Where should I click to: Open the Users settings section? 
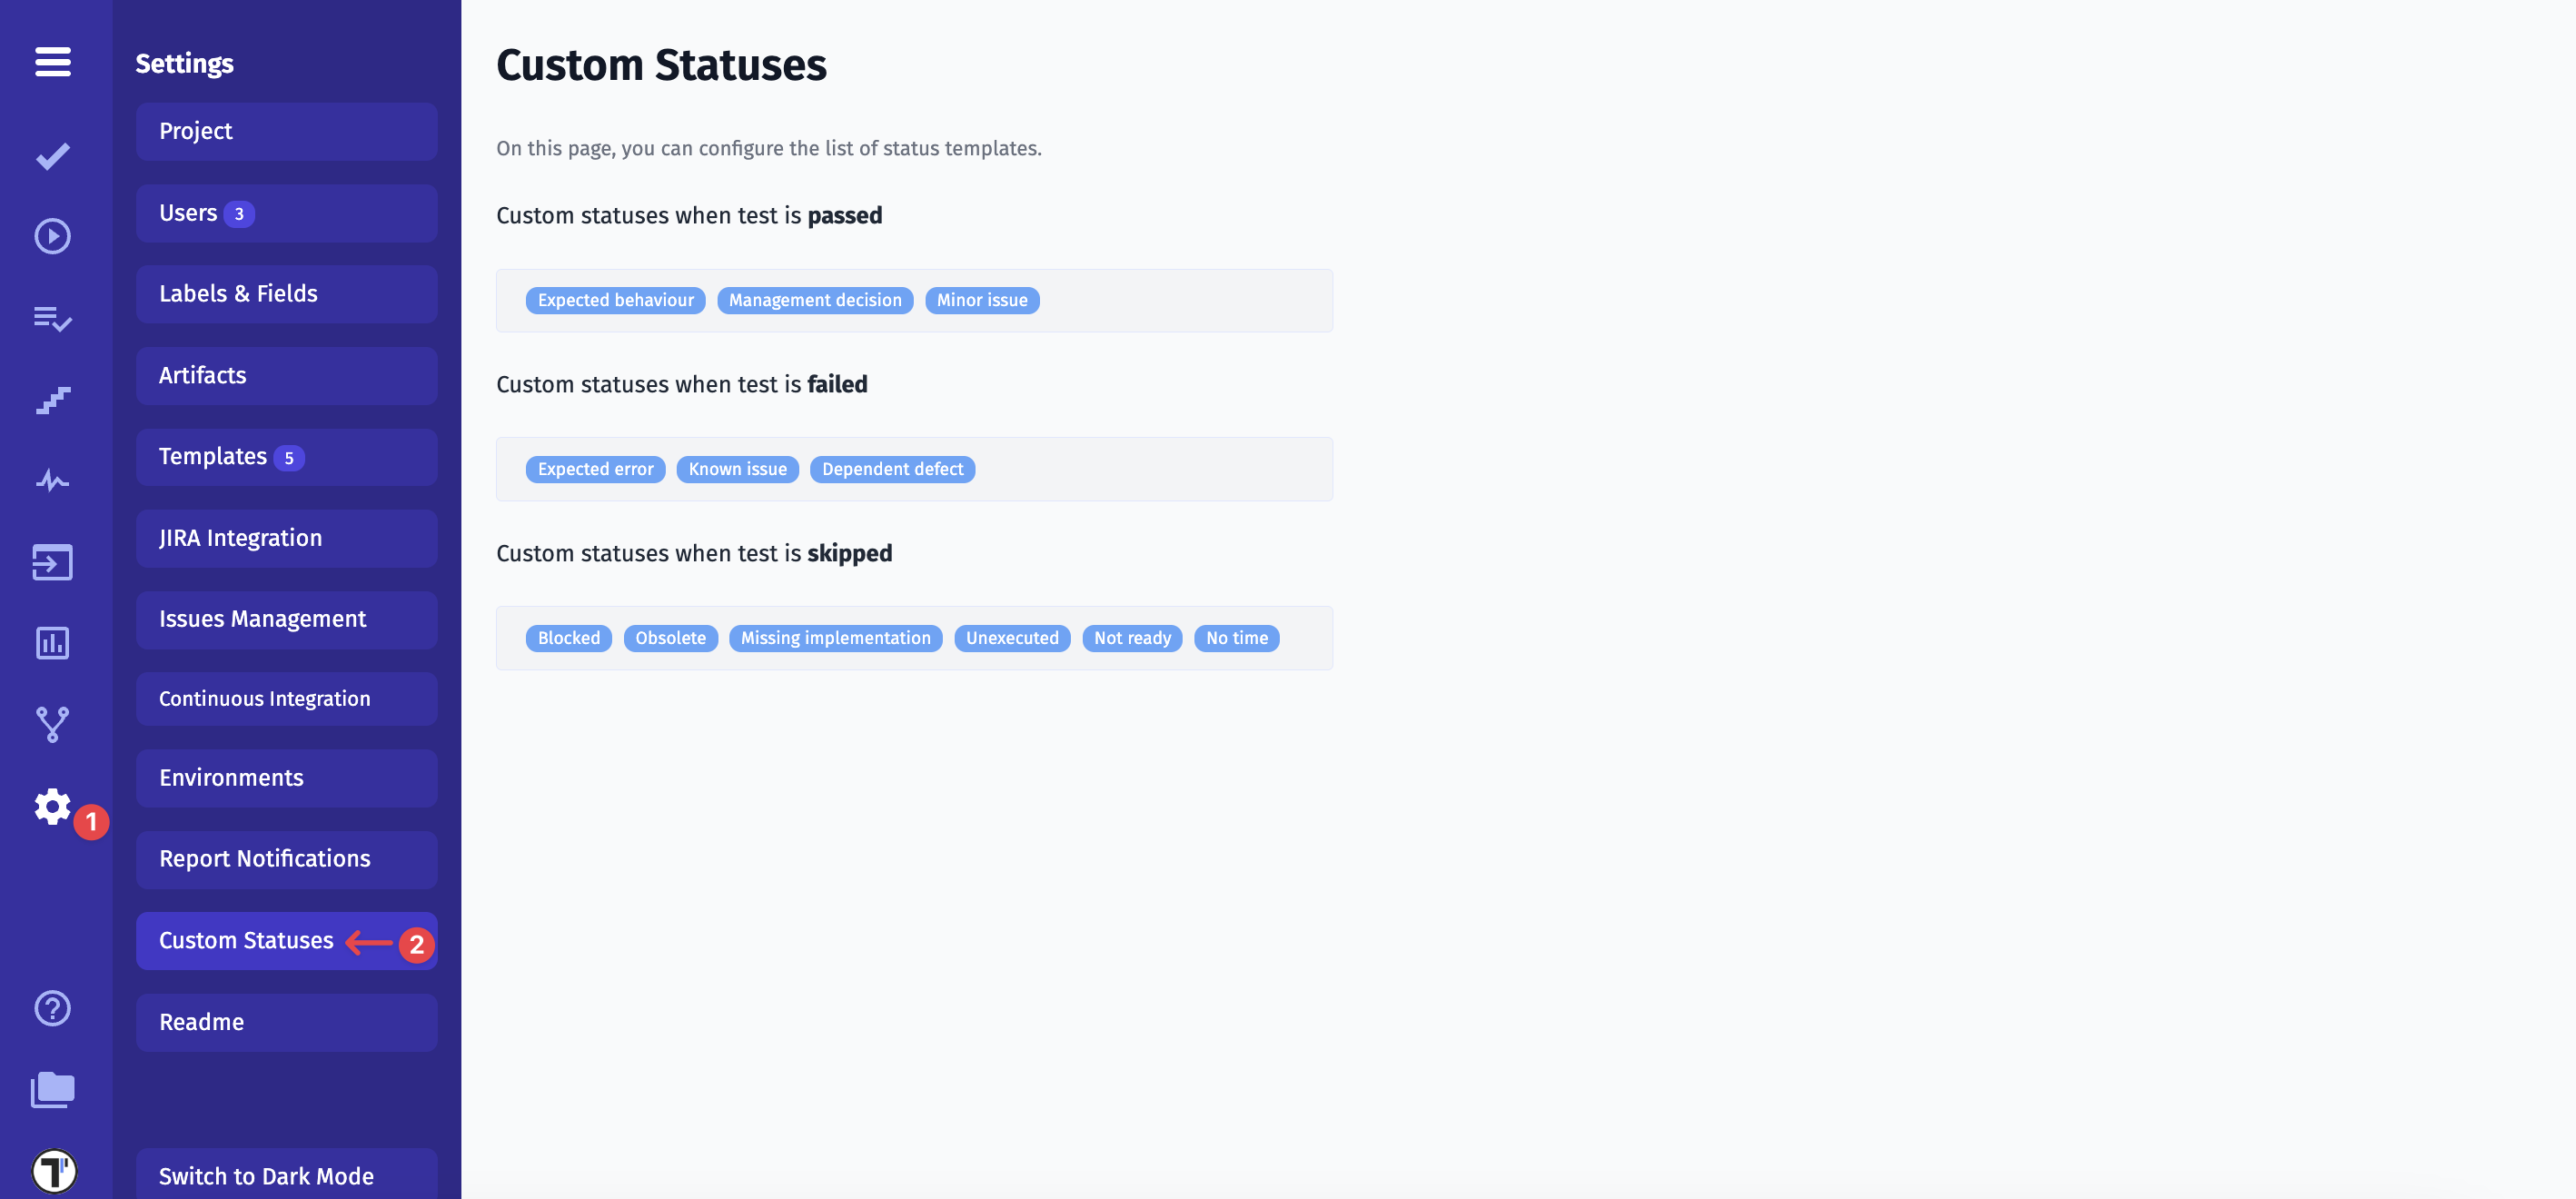(287, 213)
